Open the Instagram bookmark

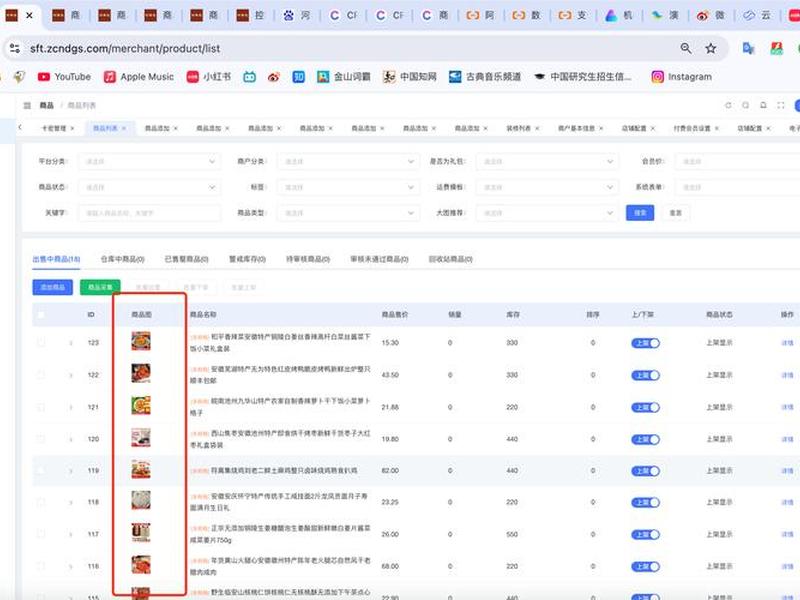tap(682, 77)
